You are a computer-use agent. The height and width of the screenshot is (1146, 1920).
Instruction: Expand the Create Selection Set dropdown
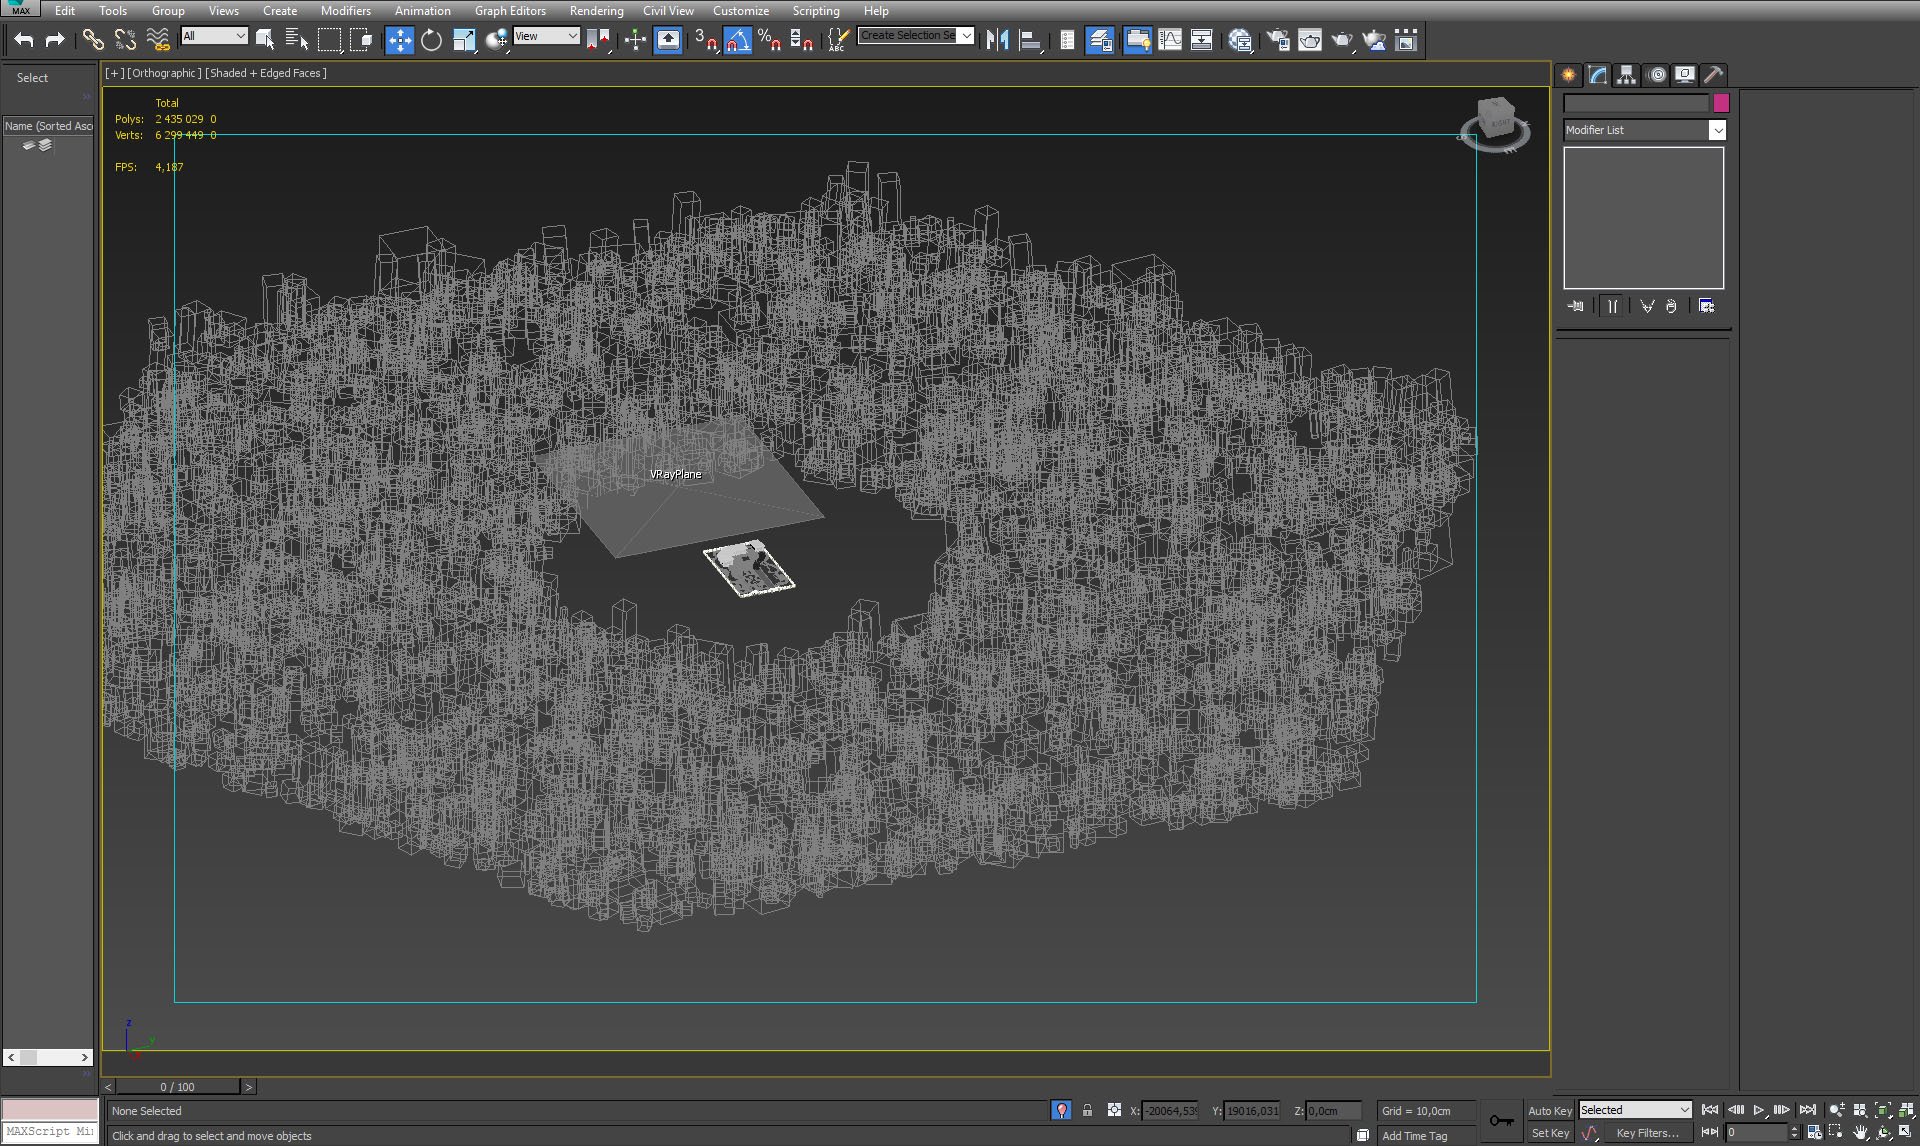(966, 36)
